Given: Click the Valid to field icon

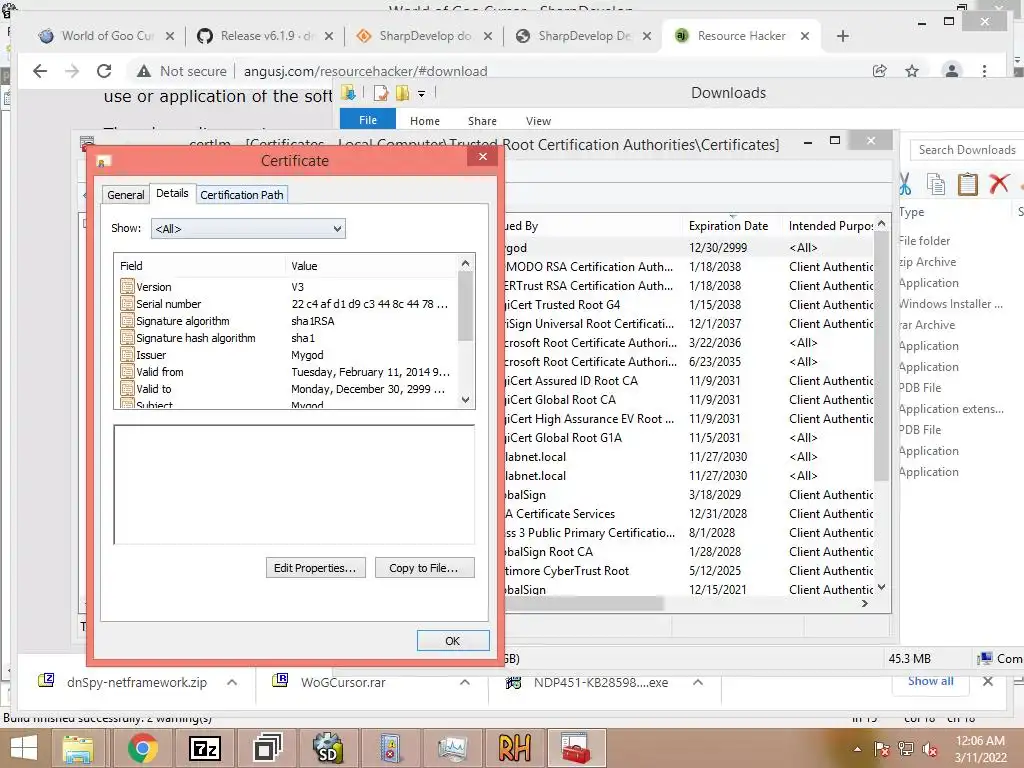Looking at the screenshot, I should pyautogui.click(x=127, y=389).
